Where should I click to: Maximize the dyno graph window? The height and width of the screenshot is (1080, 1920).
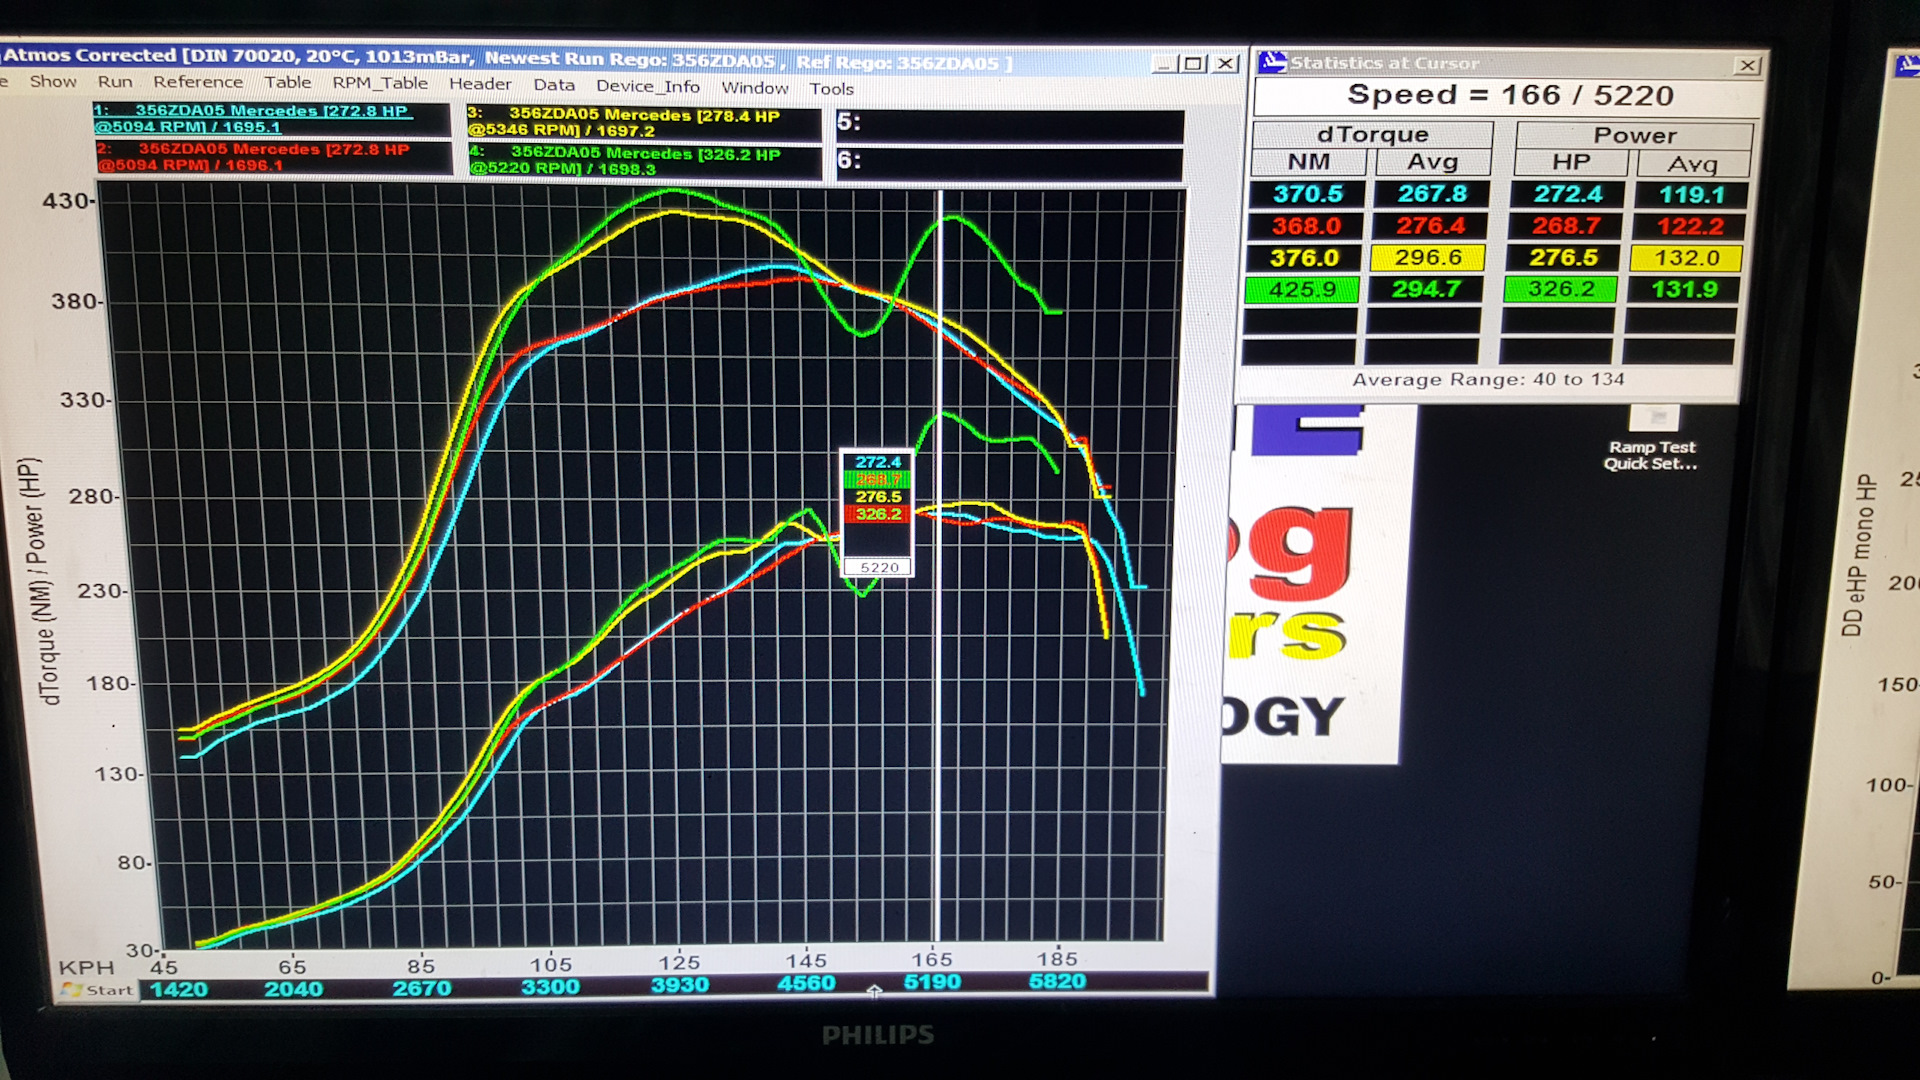coord(1193,63)
